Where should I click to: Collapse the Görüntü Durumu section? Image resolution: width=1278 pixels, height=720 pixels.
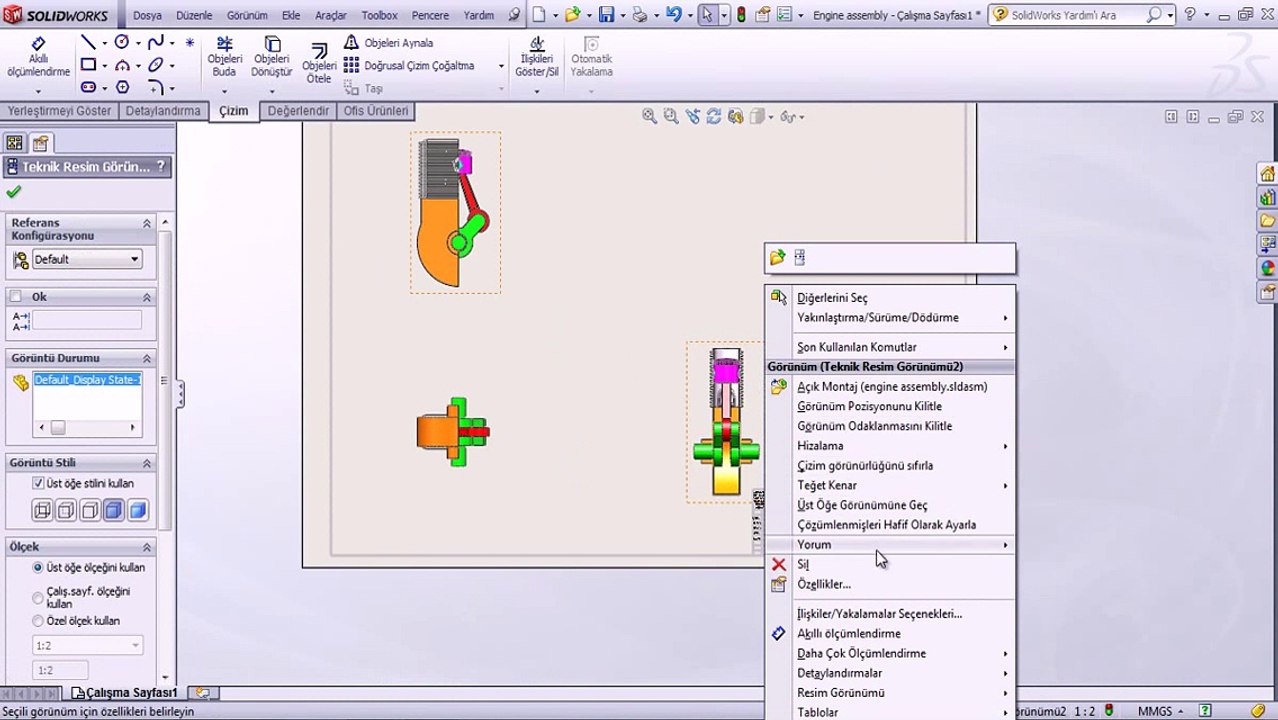[146, 358]
